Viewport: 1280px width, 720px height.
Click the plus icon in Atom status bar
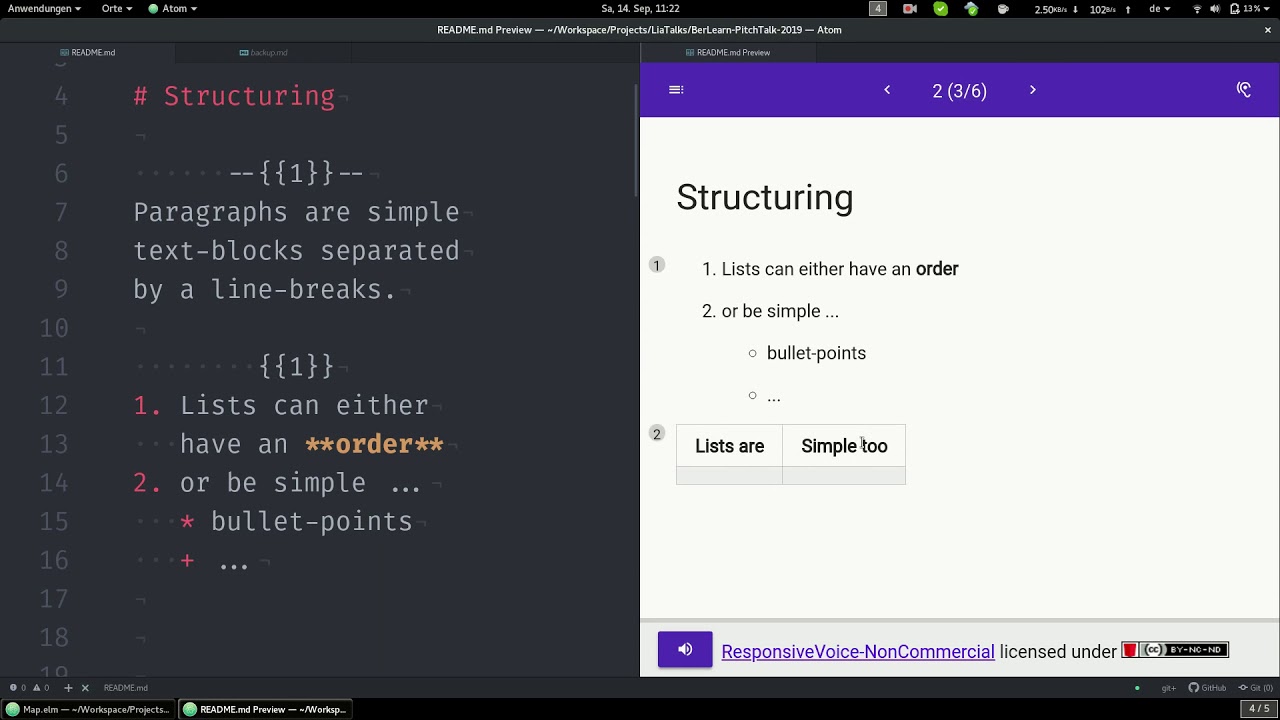(x=68, y=687)
